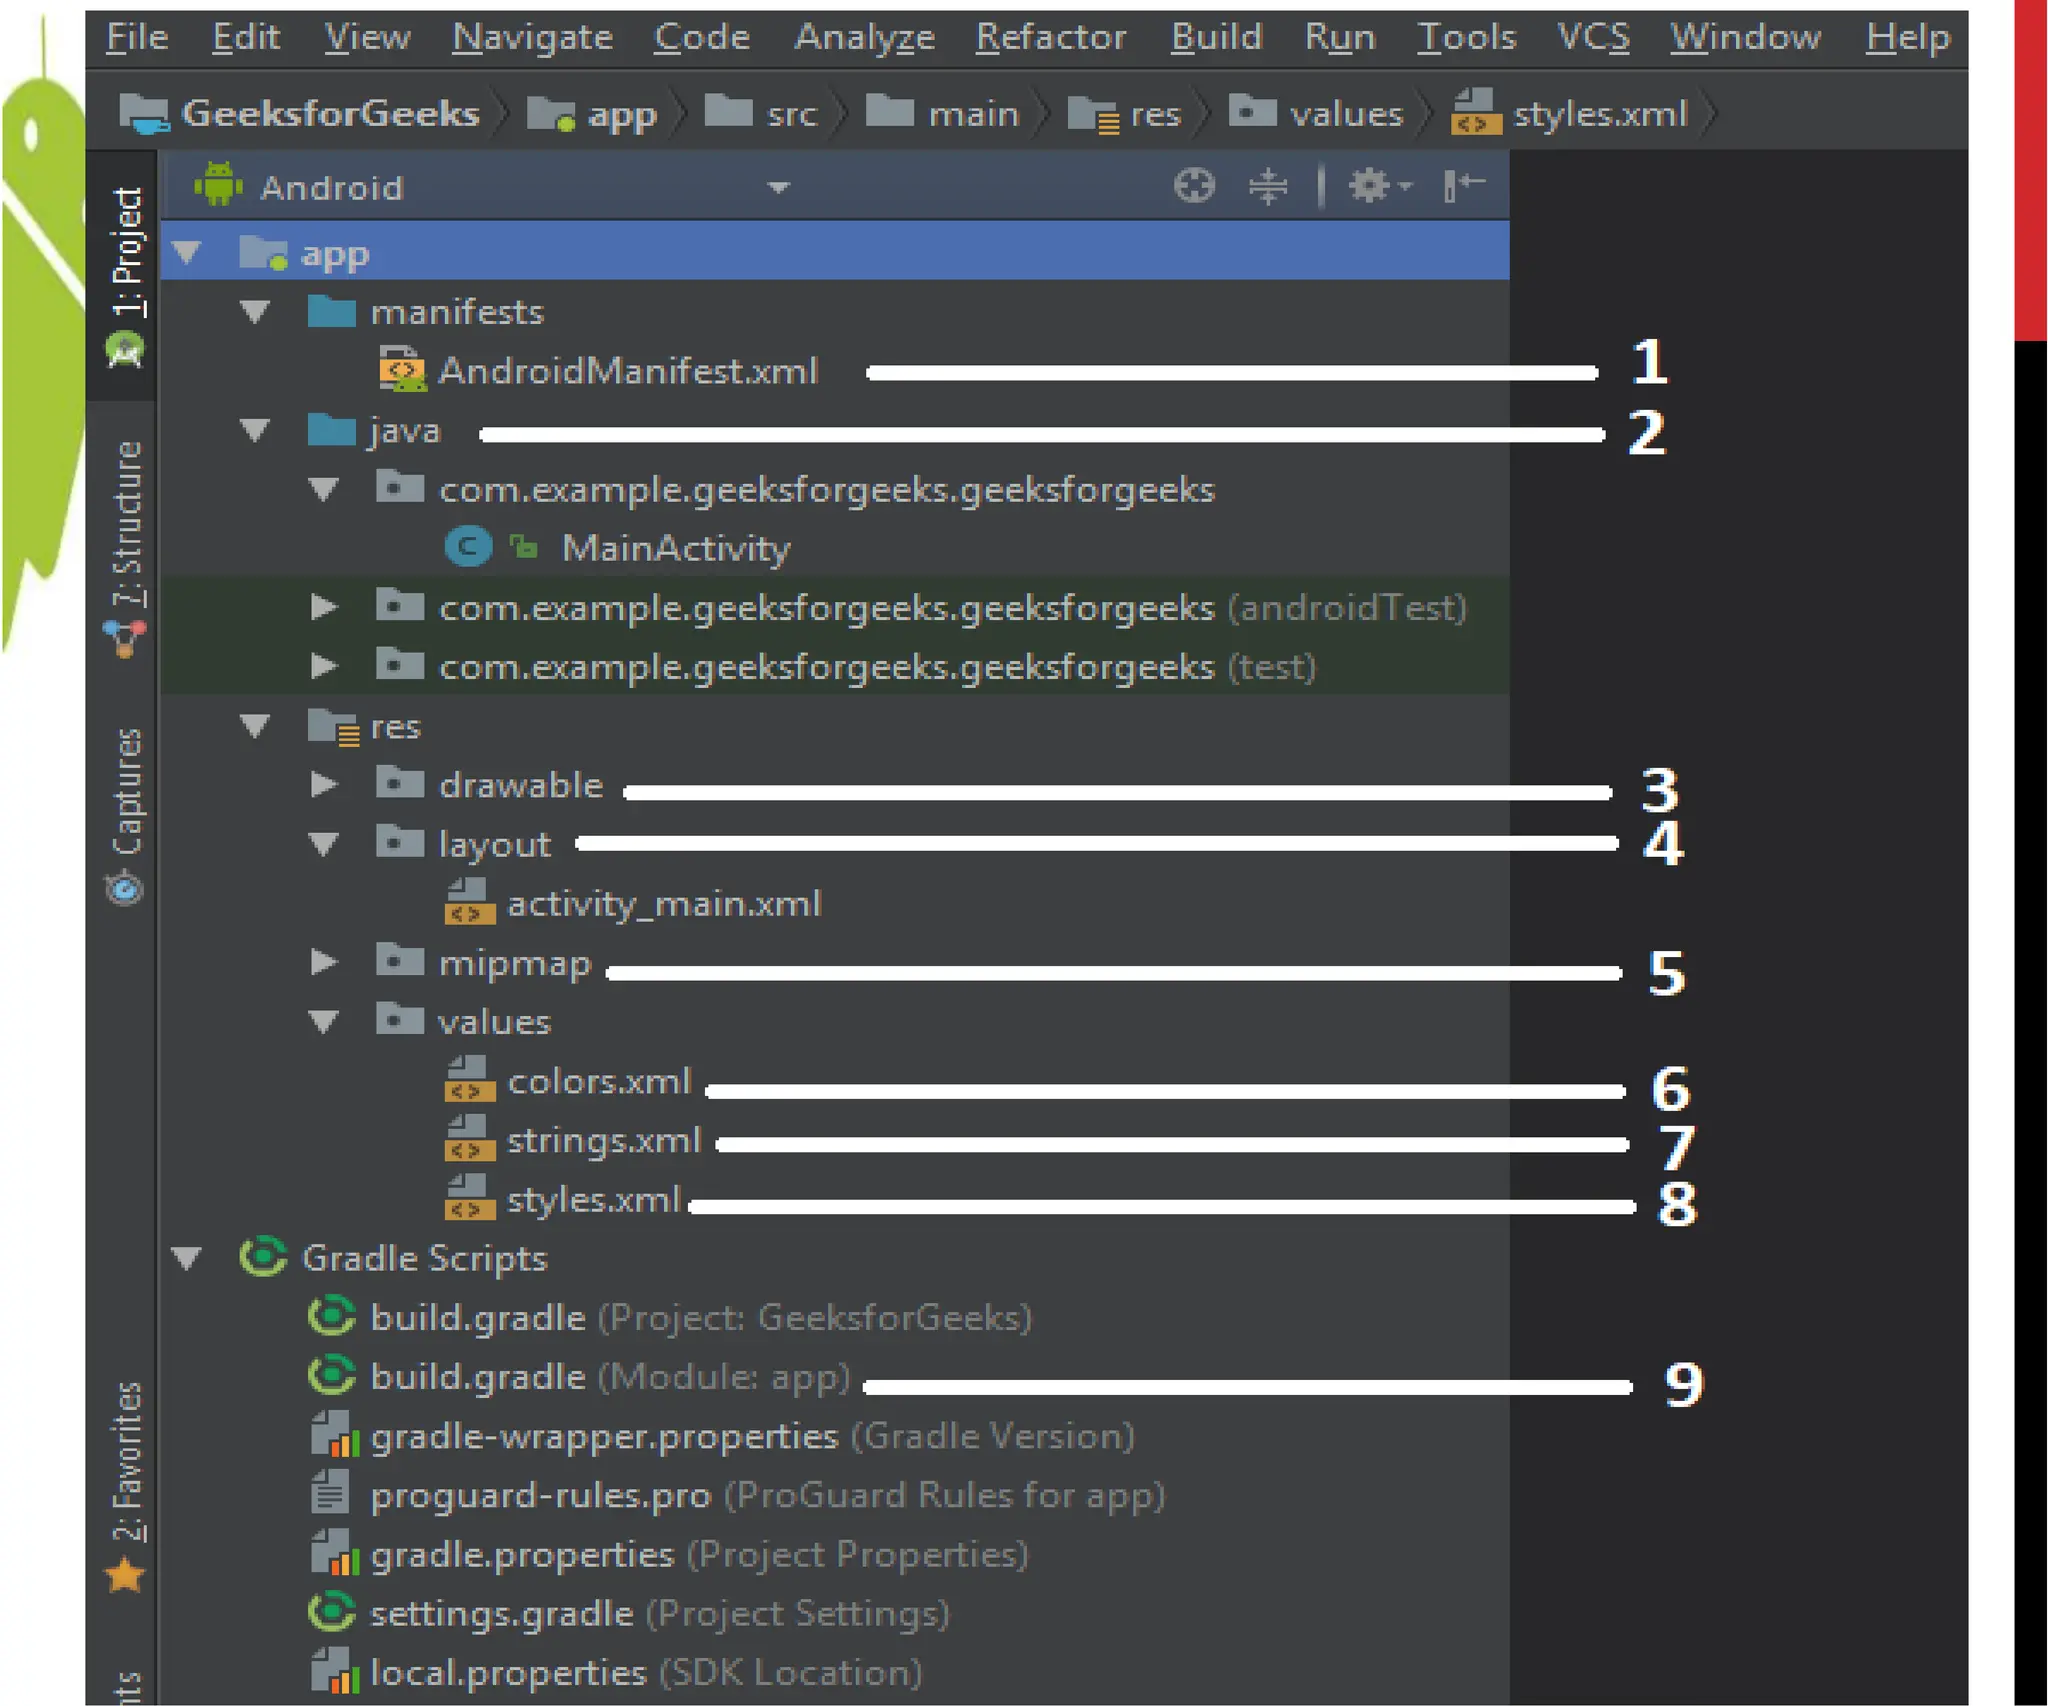Image resolution: width=2048 pixels, height=1706 pixels.
Task: Click the Favorites star icon
Action: [x=125, y=1576]
